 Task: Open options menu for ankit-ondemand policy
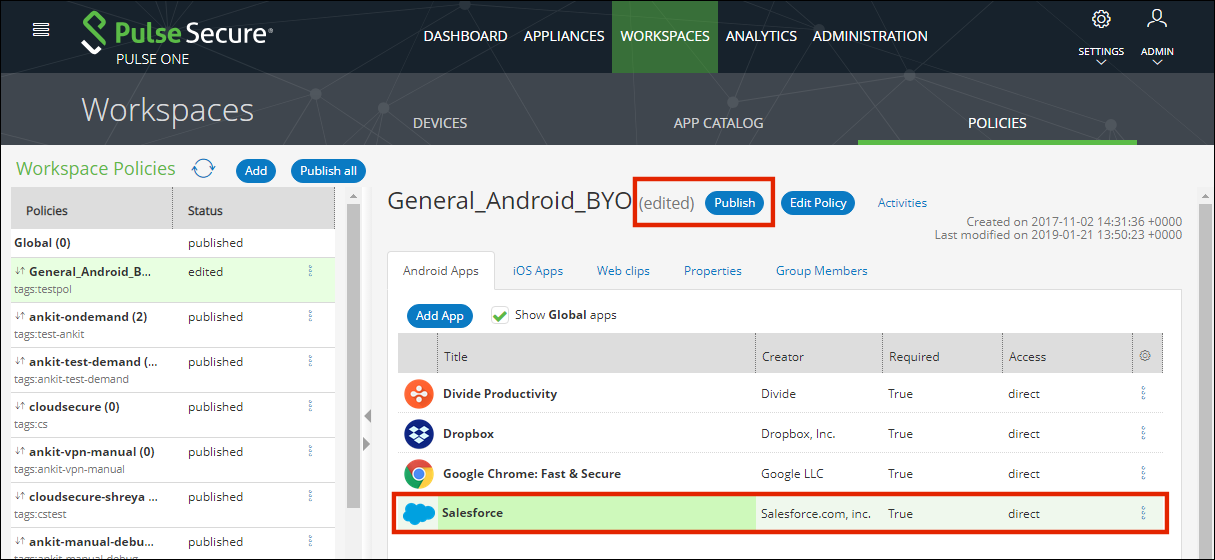pos(310,316)
